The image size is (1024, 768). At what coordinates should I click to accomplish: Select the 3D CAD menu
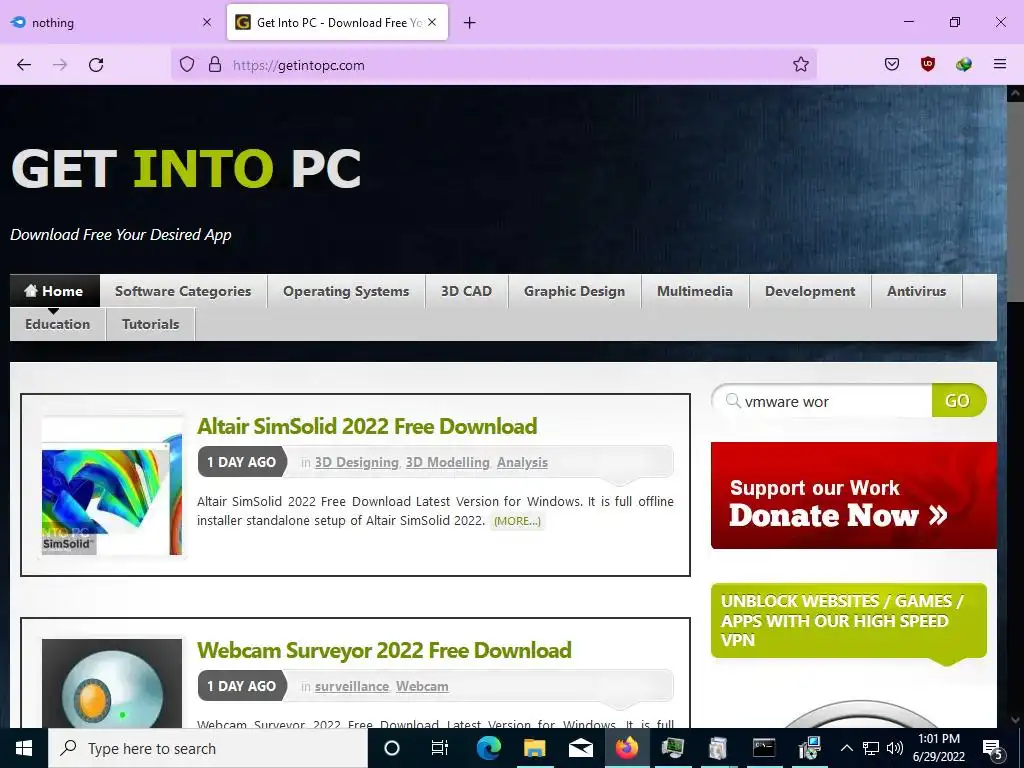466,291
